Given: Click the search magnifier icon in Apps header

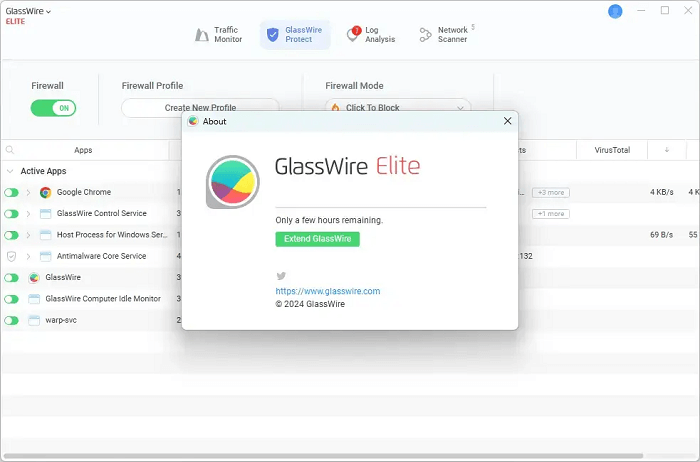Looking at the screenshot, I should [x=10, y=150].
